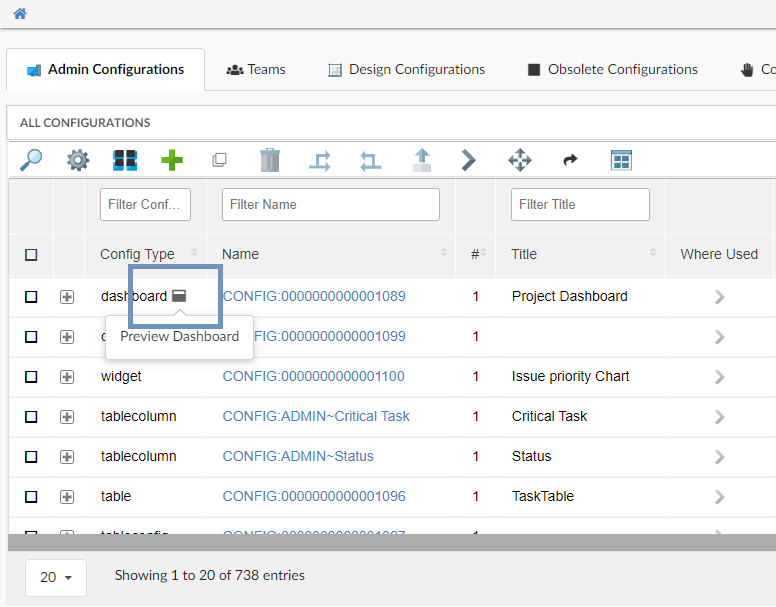The height and width of the screenshot is (607, 776).
Task: Click the table layout icon in toolbar
Action: pos(622,160)
